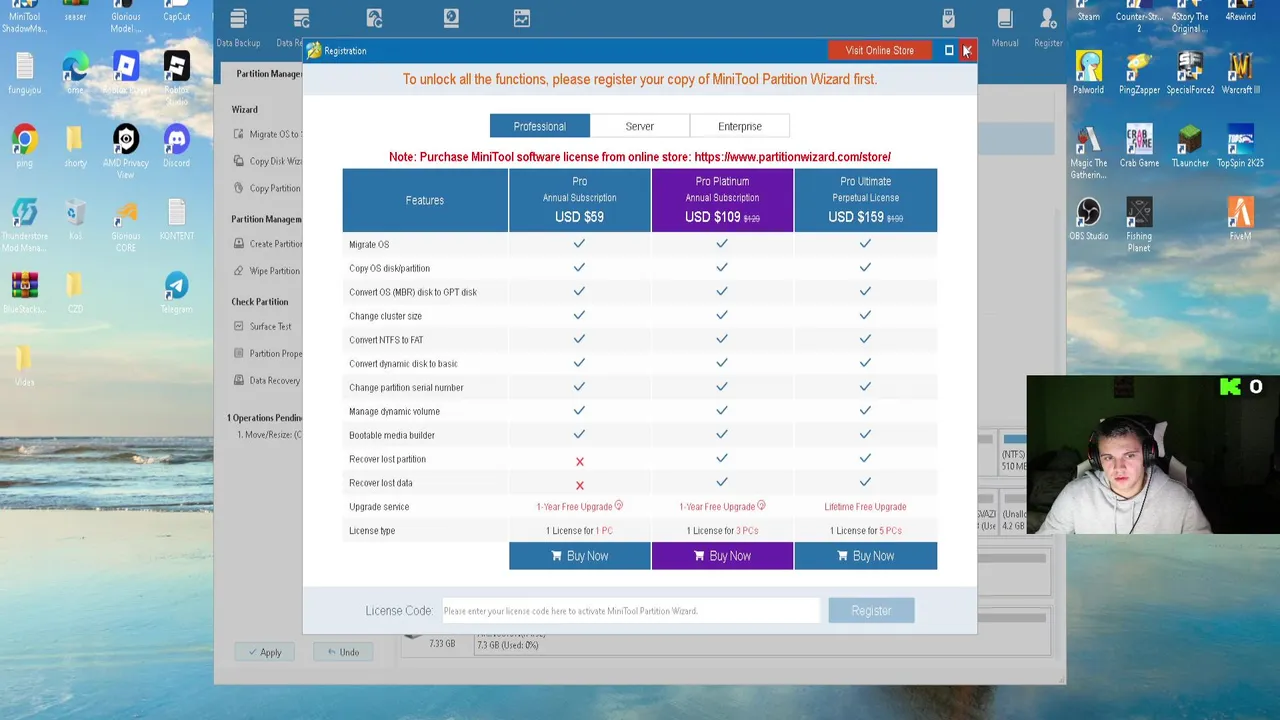Click '1 License for 5 PCs' text
This screenshot has width=1280, height=720.
[865, 531]
